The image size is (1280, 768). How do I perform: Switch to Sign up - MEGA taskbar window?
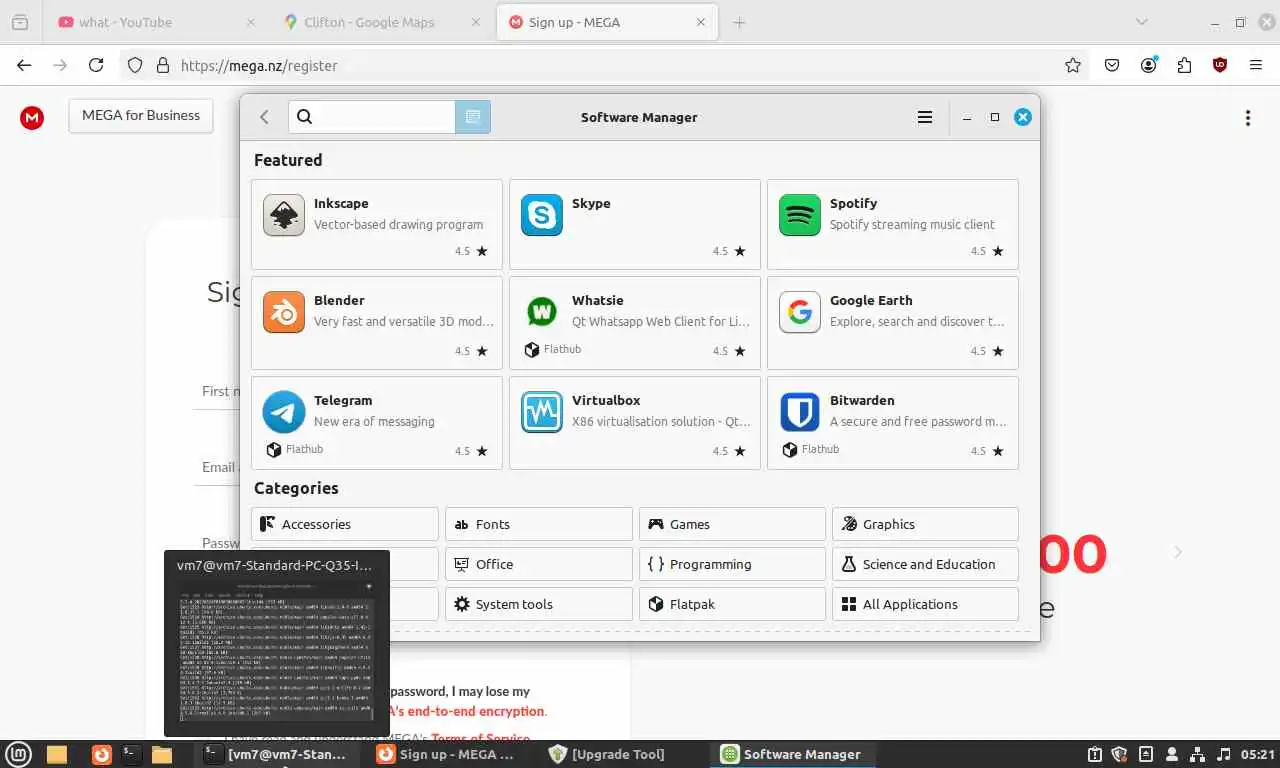446,754
